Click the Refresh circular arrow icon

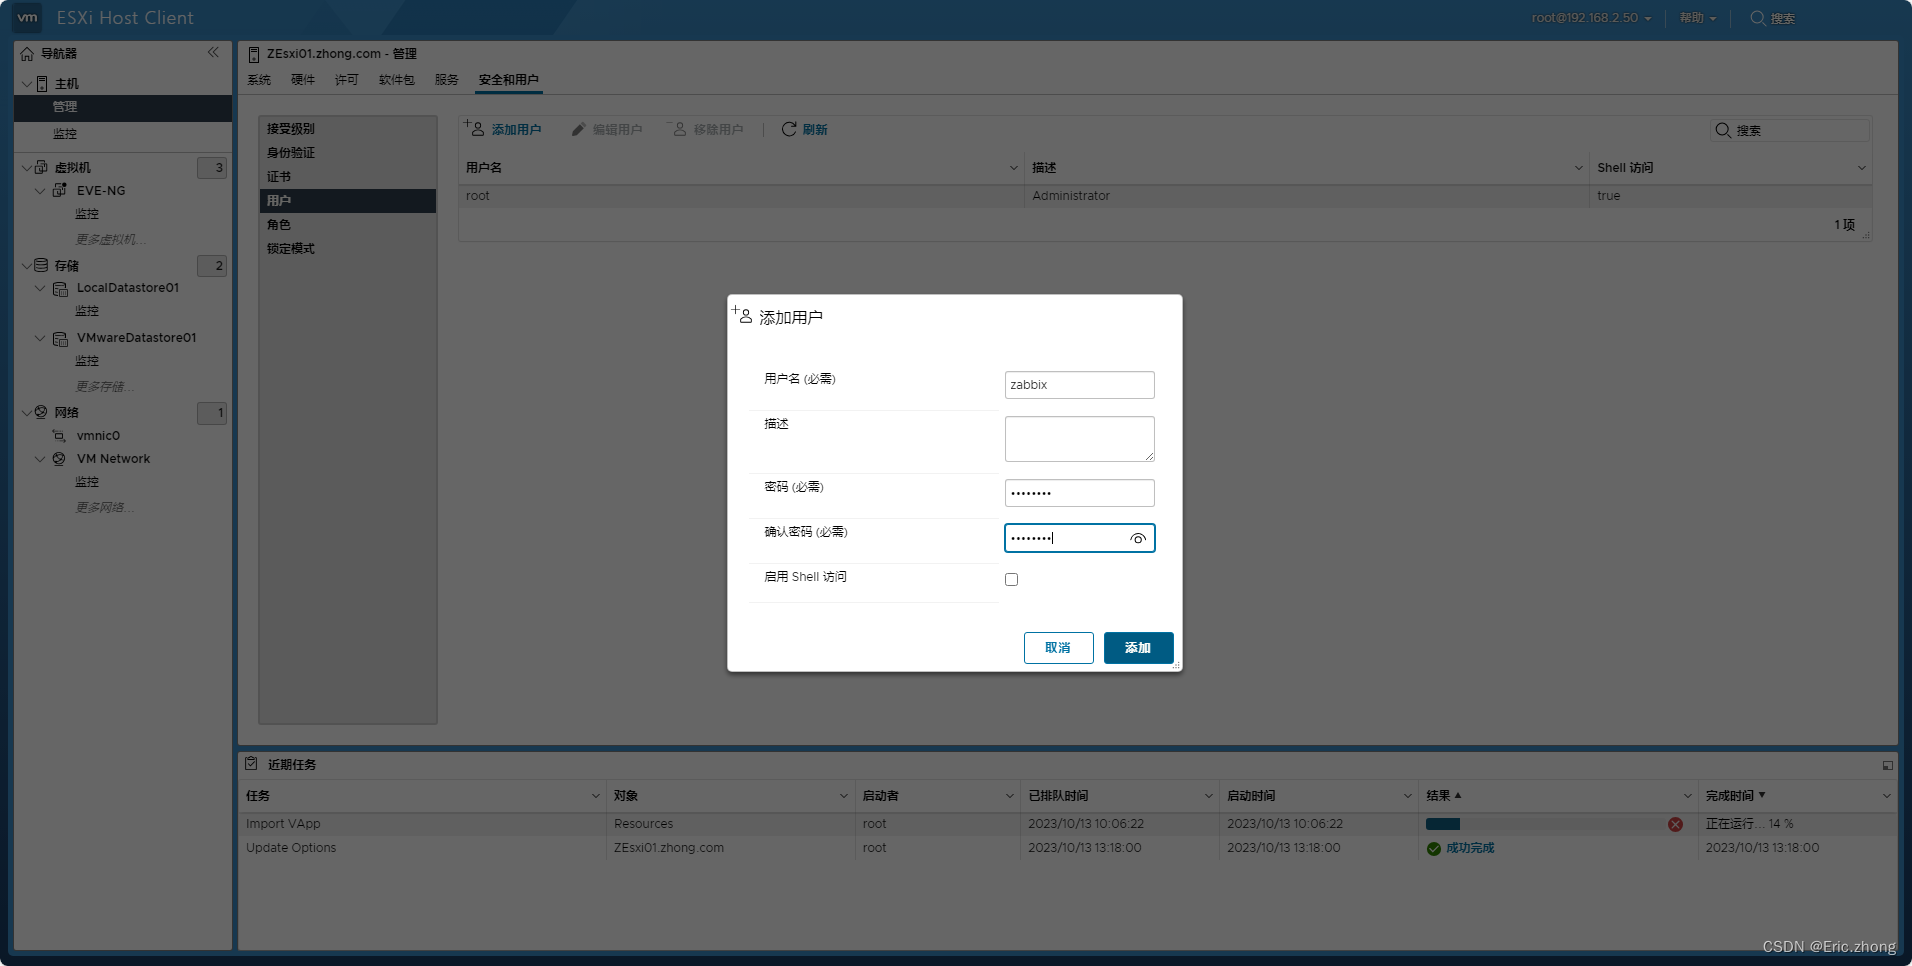pyautogui.click(x=789, y=129)
